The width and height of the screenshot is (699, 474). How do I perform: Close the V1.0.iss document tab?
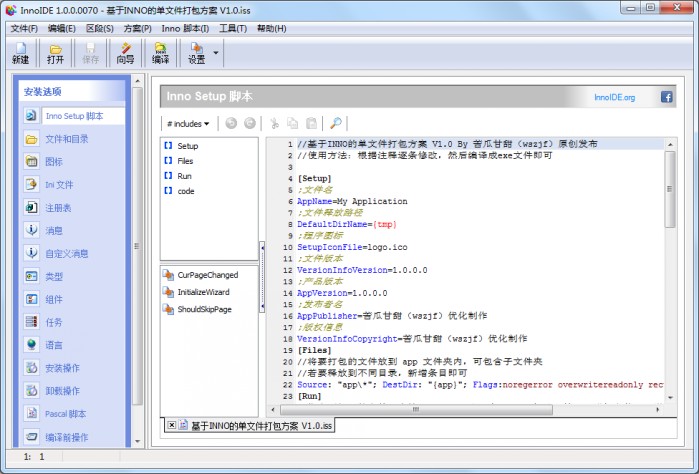click(x=172, y=425)
